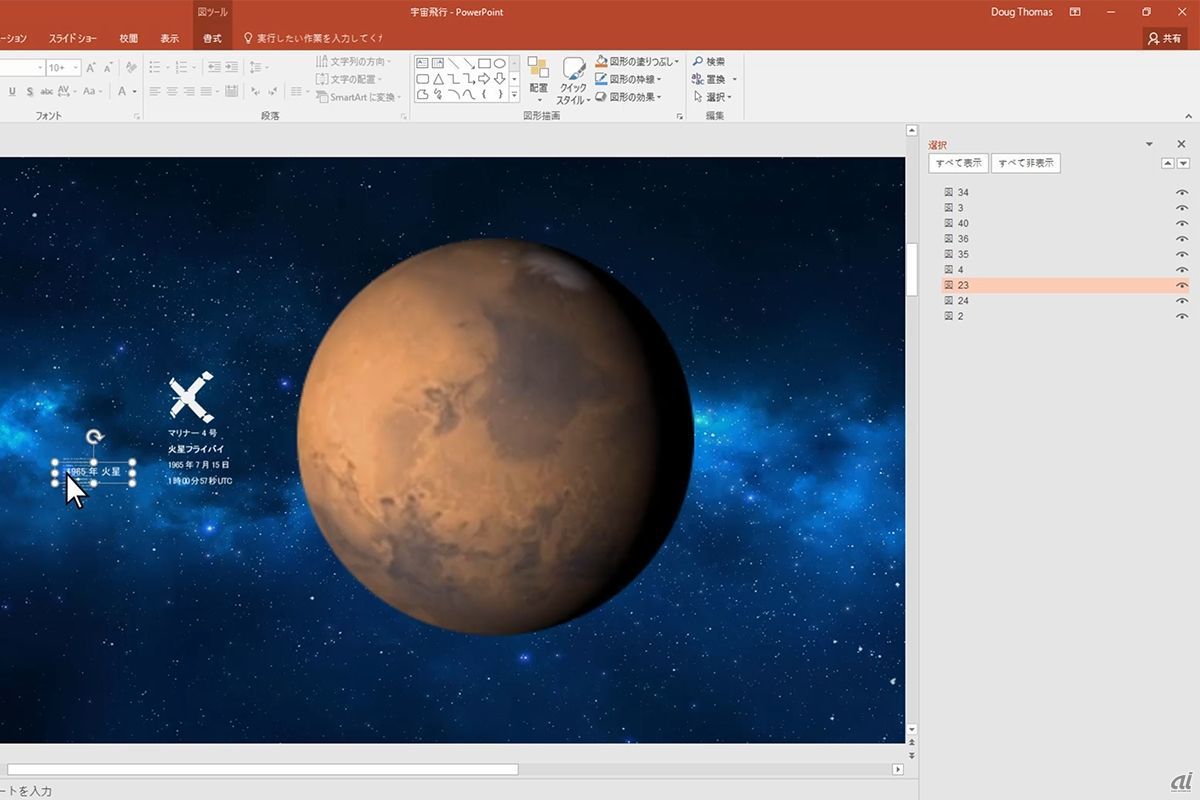Open the 表示 (View) ribbon tab
Viewport: 1200px width, 800px height.
click(170, 38)
